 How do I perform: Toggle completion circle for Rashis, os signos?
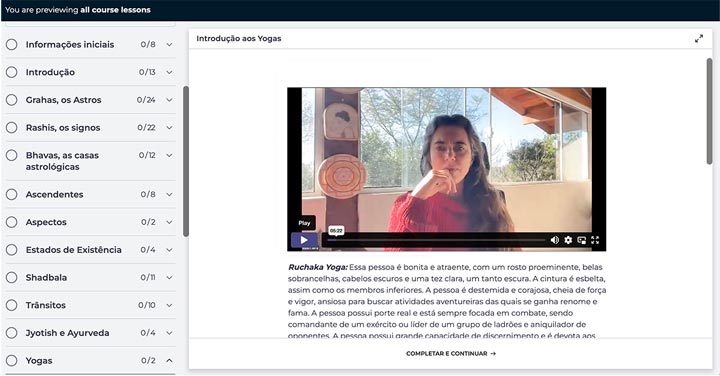coord(12,128)
